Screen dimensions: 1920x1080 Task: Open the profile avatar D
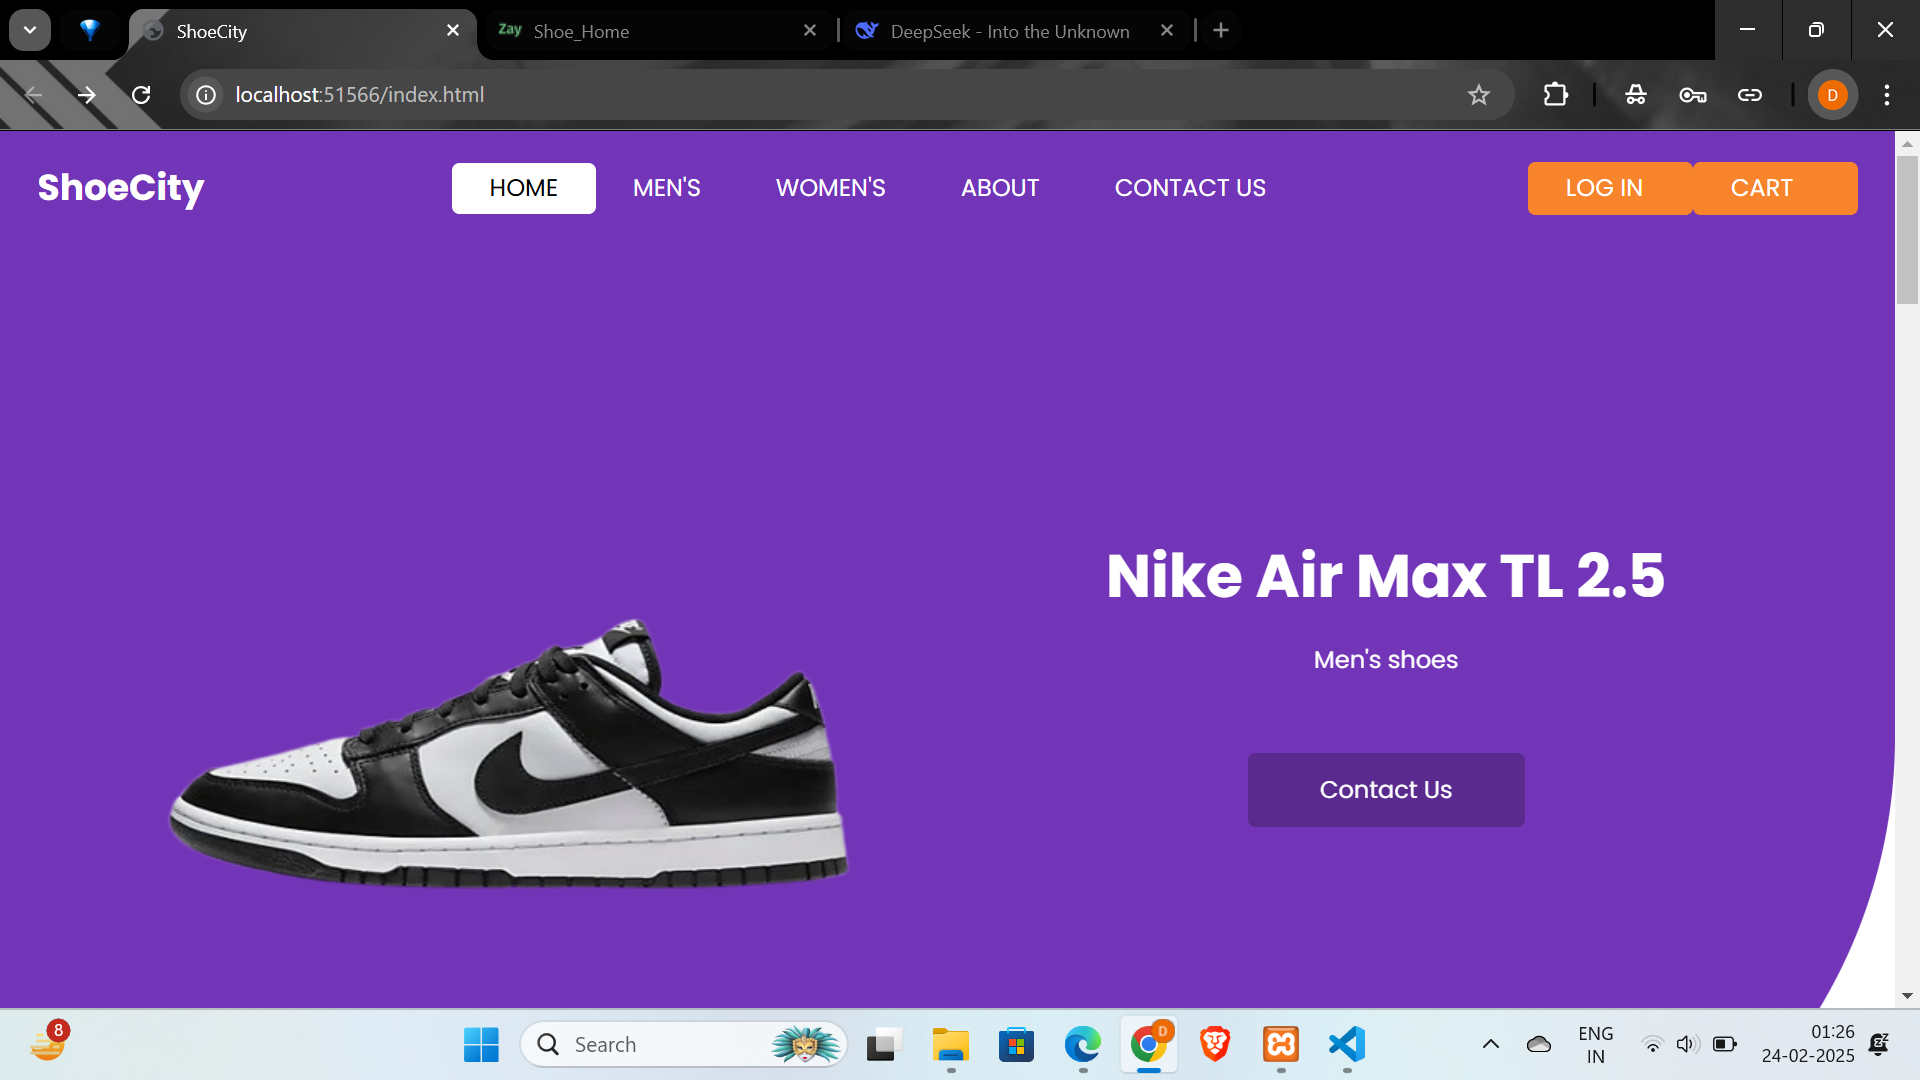point(1832,95)
